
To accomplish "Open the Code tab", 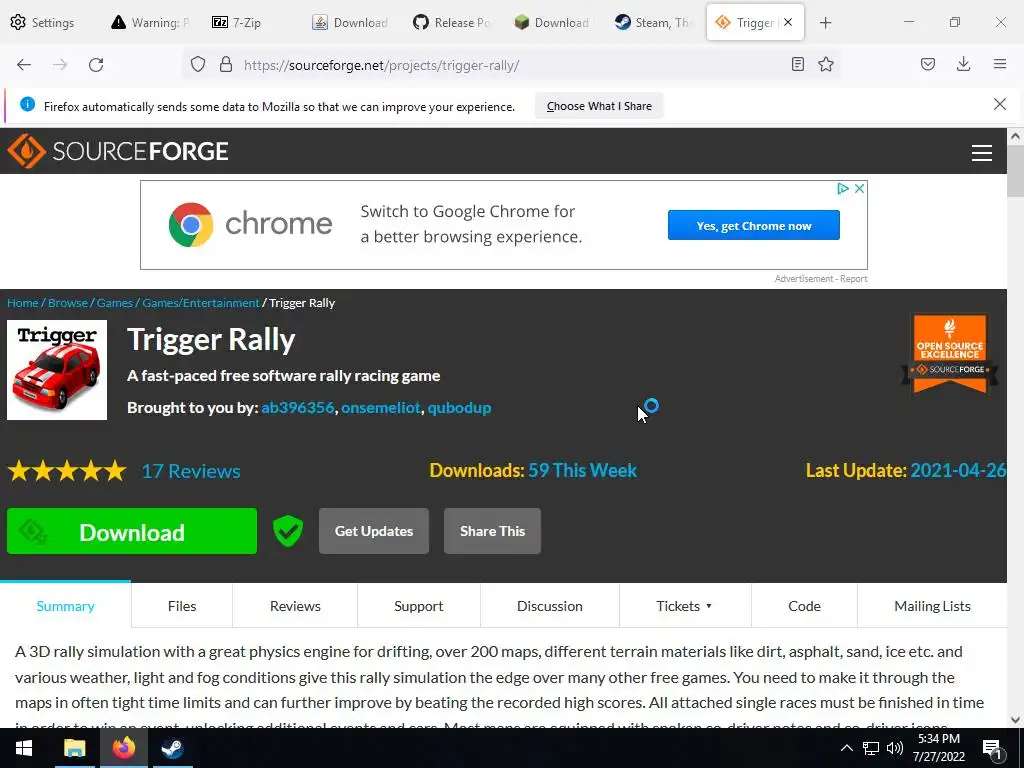I will (804, 606).
